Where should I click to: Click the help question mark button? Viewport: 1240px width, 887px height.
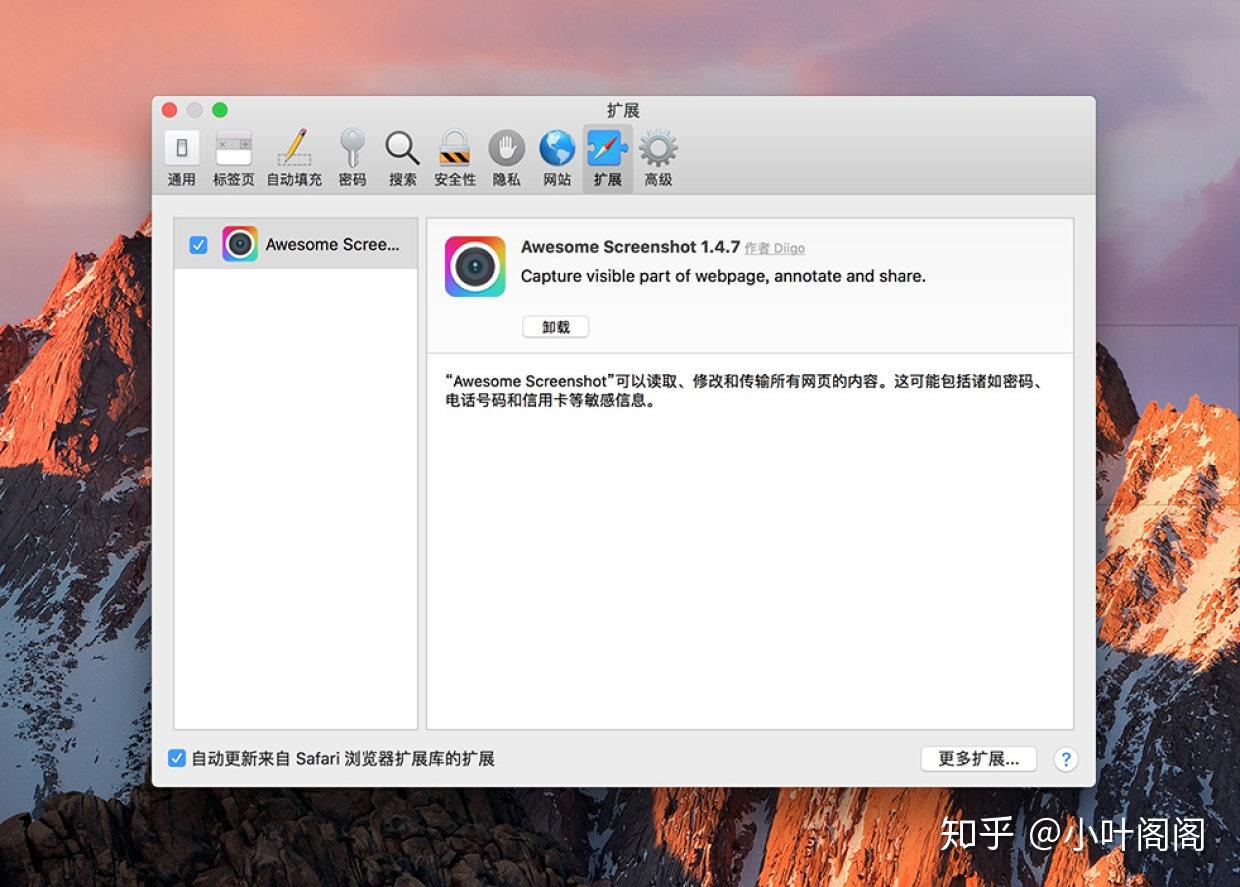tap(1066, 759)
